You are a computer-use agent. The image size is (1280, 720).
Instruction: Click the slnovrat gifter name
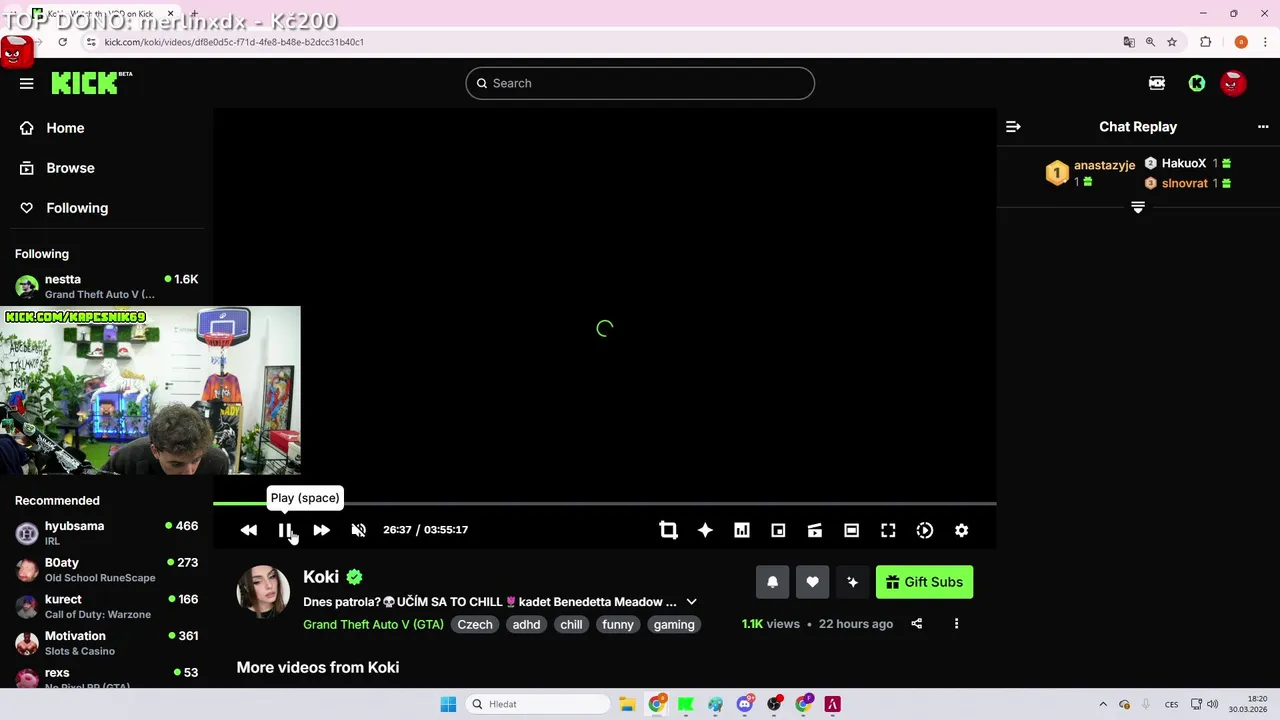coord(1185,183)
